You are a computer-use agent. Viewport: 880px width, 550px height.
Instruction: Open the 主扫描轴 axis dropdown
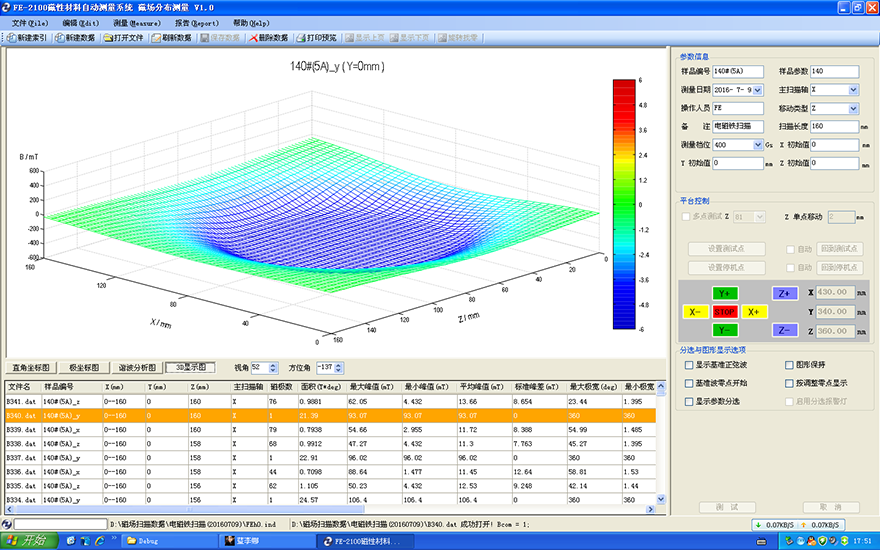pyautogui.click(x=854, y=90)
